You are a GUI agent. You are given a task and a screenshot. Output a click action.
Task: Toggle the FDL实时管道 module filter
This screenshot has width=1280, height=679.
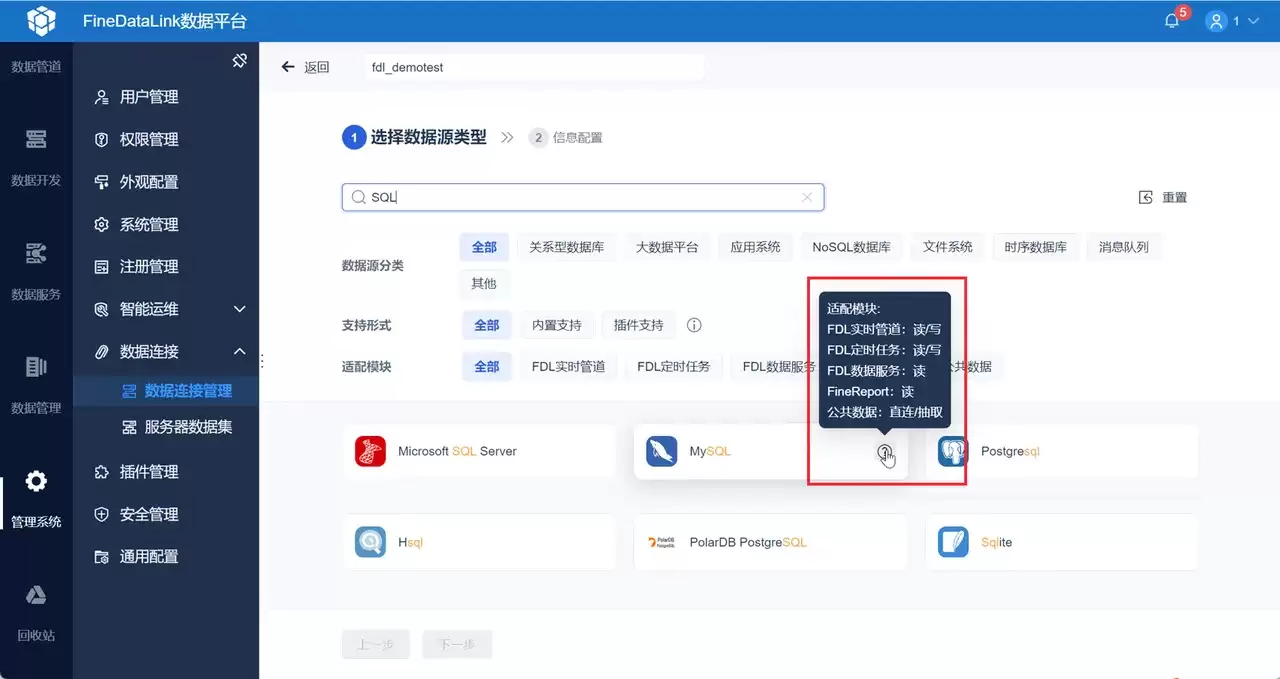pos(568,366)
